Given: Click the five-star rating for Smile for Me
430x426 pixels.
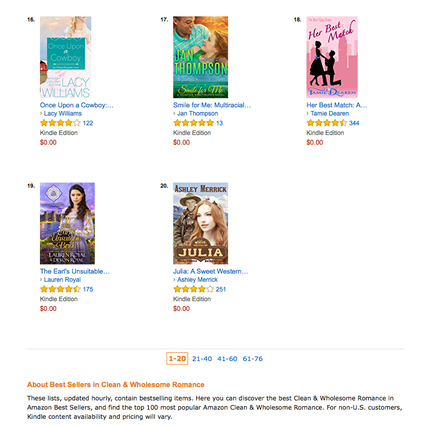Looking at the screenshot, I should 193,123.
